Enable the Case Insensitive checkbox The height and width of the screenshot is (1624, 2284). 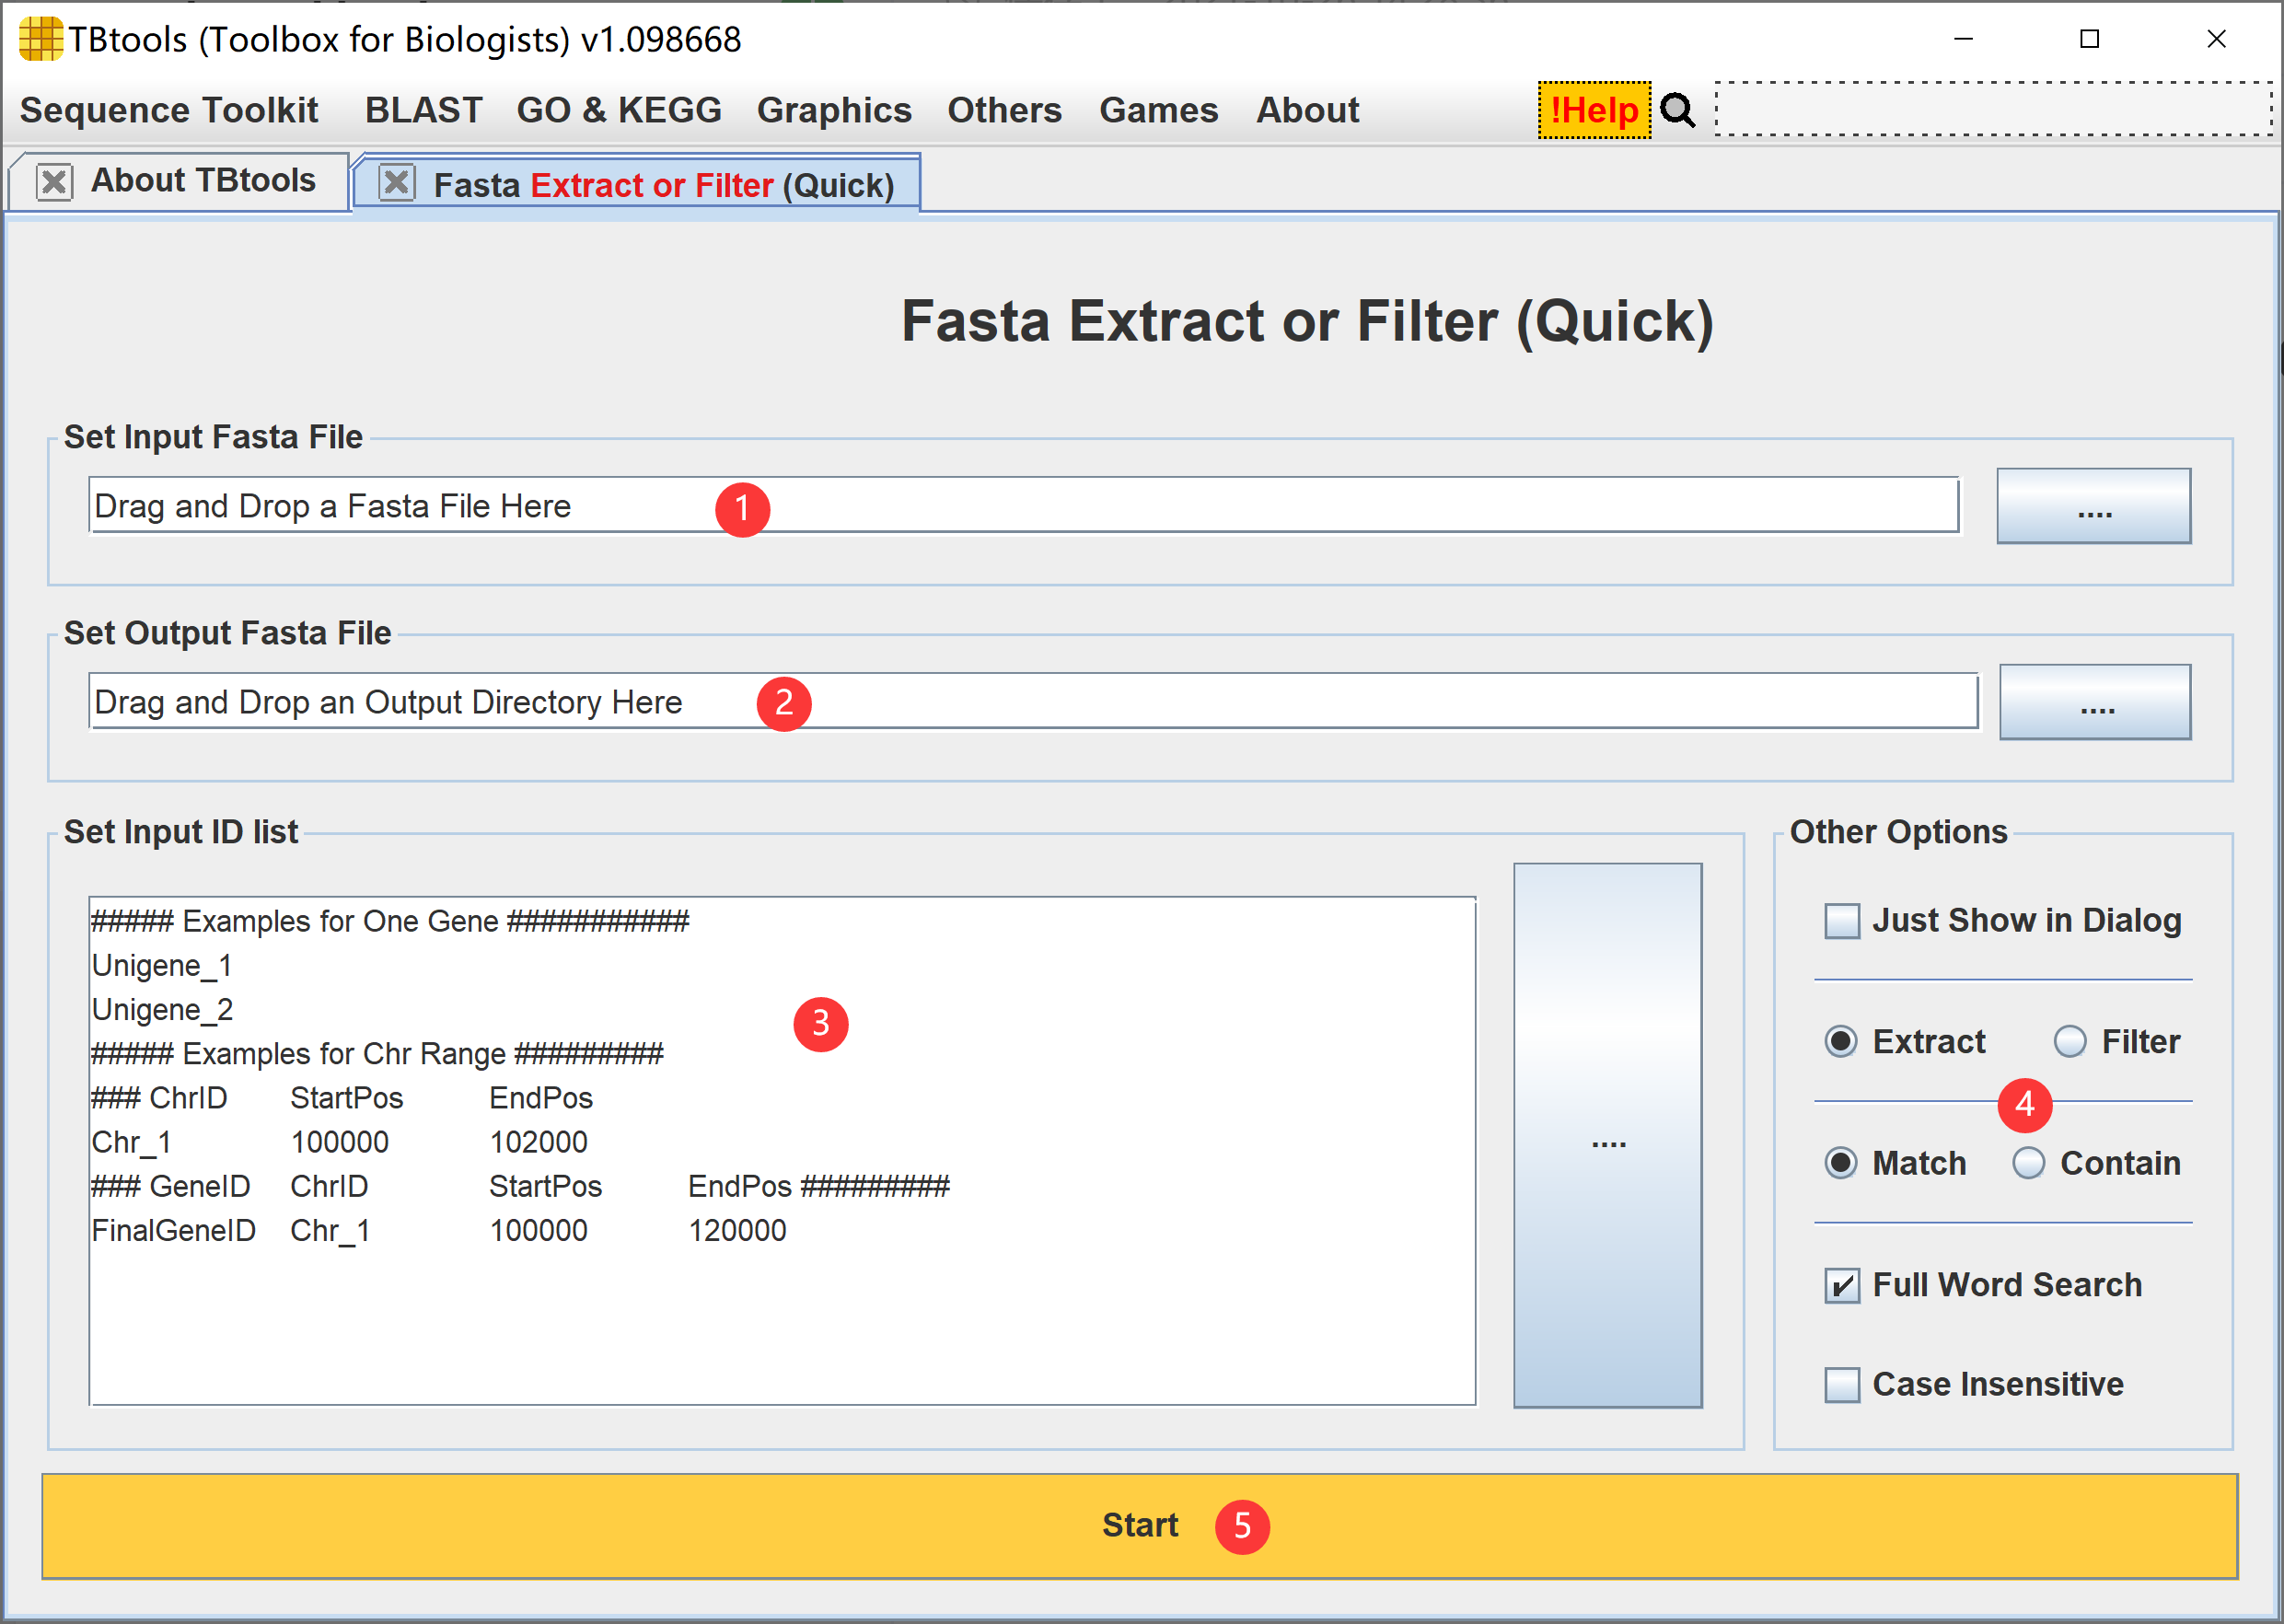tap(1842, 1385)
